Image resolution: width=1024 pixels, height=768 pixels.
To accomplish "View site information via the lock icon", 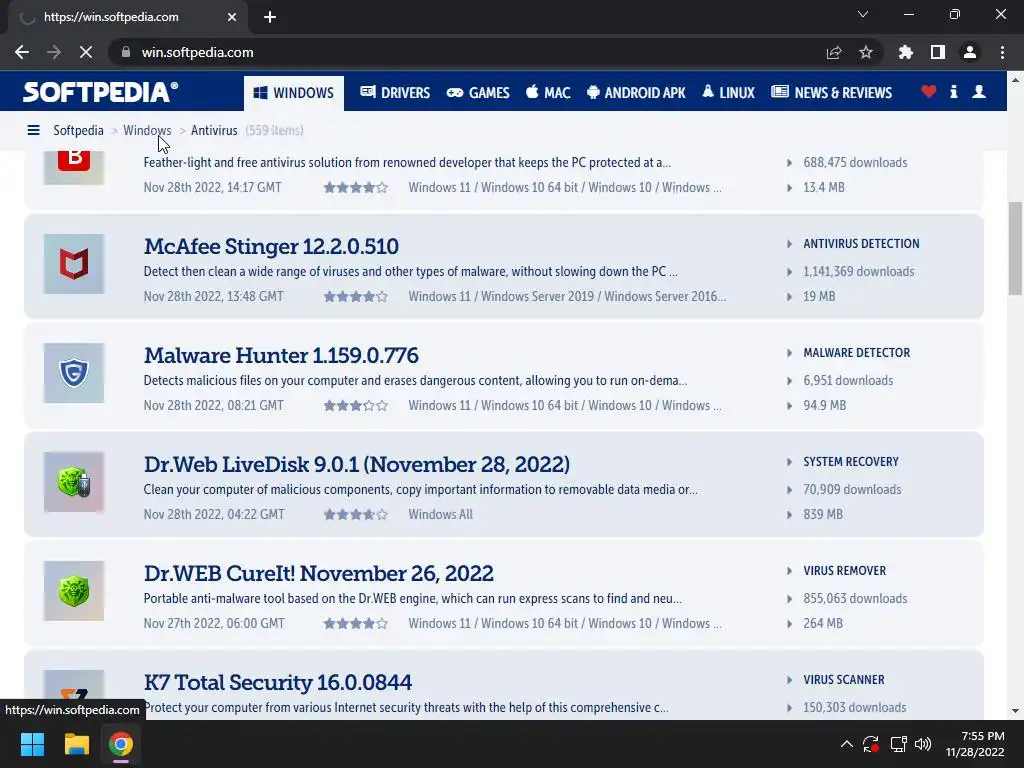I will tap(126, 52).
